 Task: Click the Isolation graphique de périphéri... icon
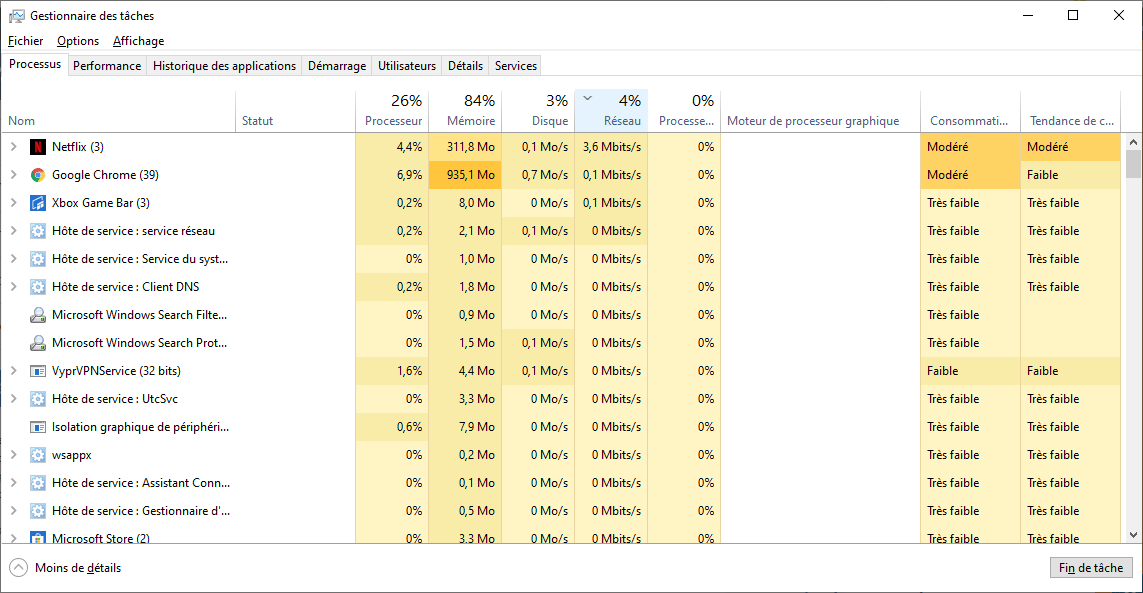(38, 427)
